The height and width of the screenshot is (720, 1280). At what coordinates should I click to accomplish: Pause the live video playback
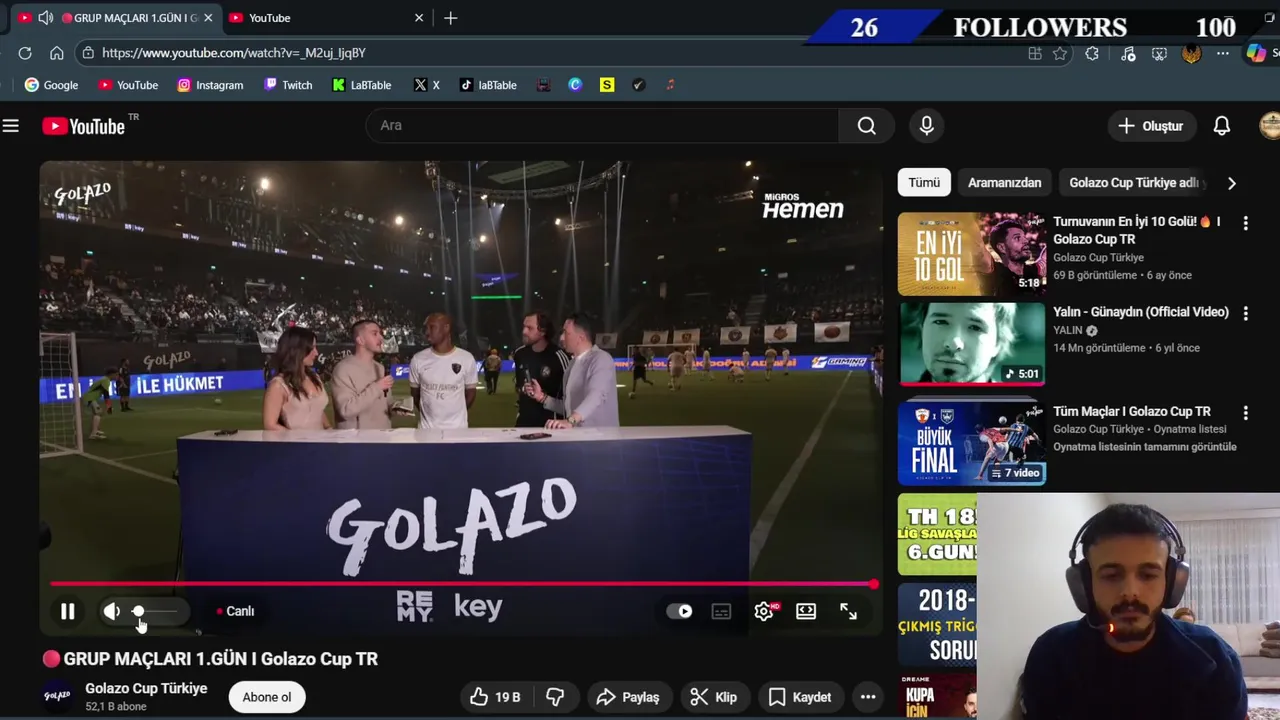[x=67, y=611]
